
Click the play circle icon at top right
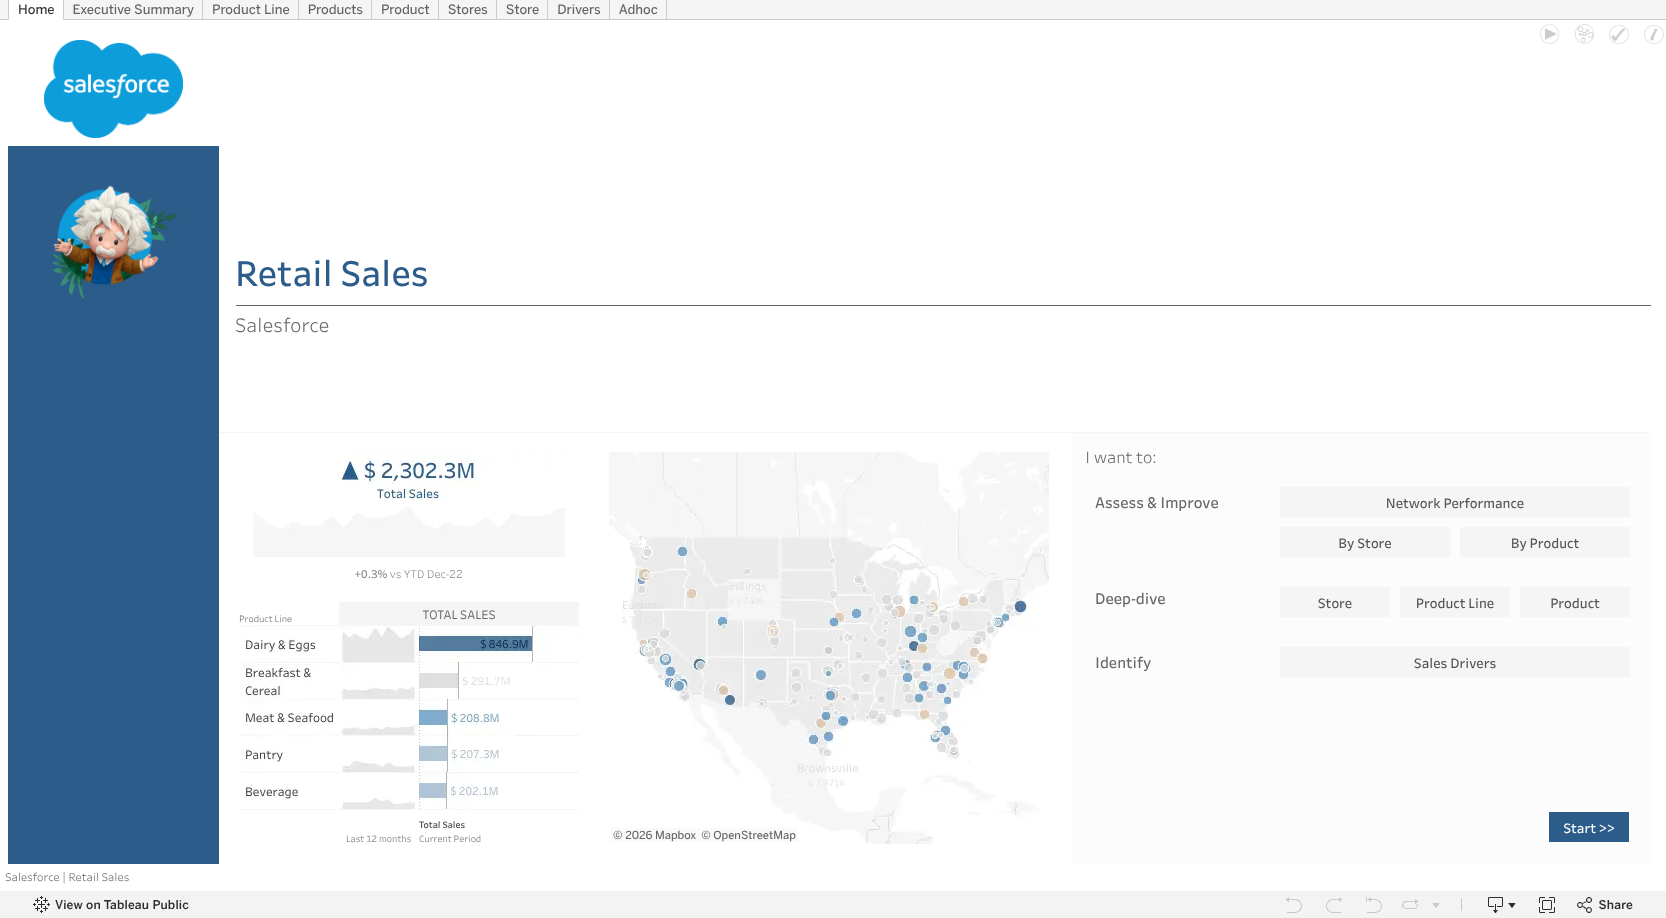tap(1549, 34)
